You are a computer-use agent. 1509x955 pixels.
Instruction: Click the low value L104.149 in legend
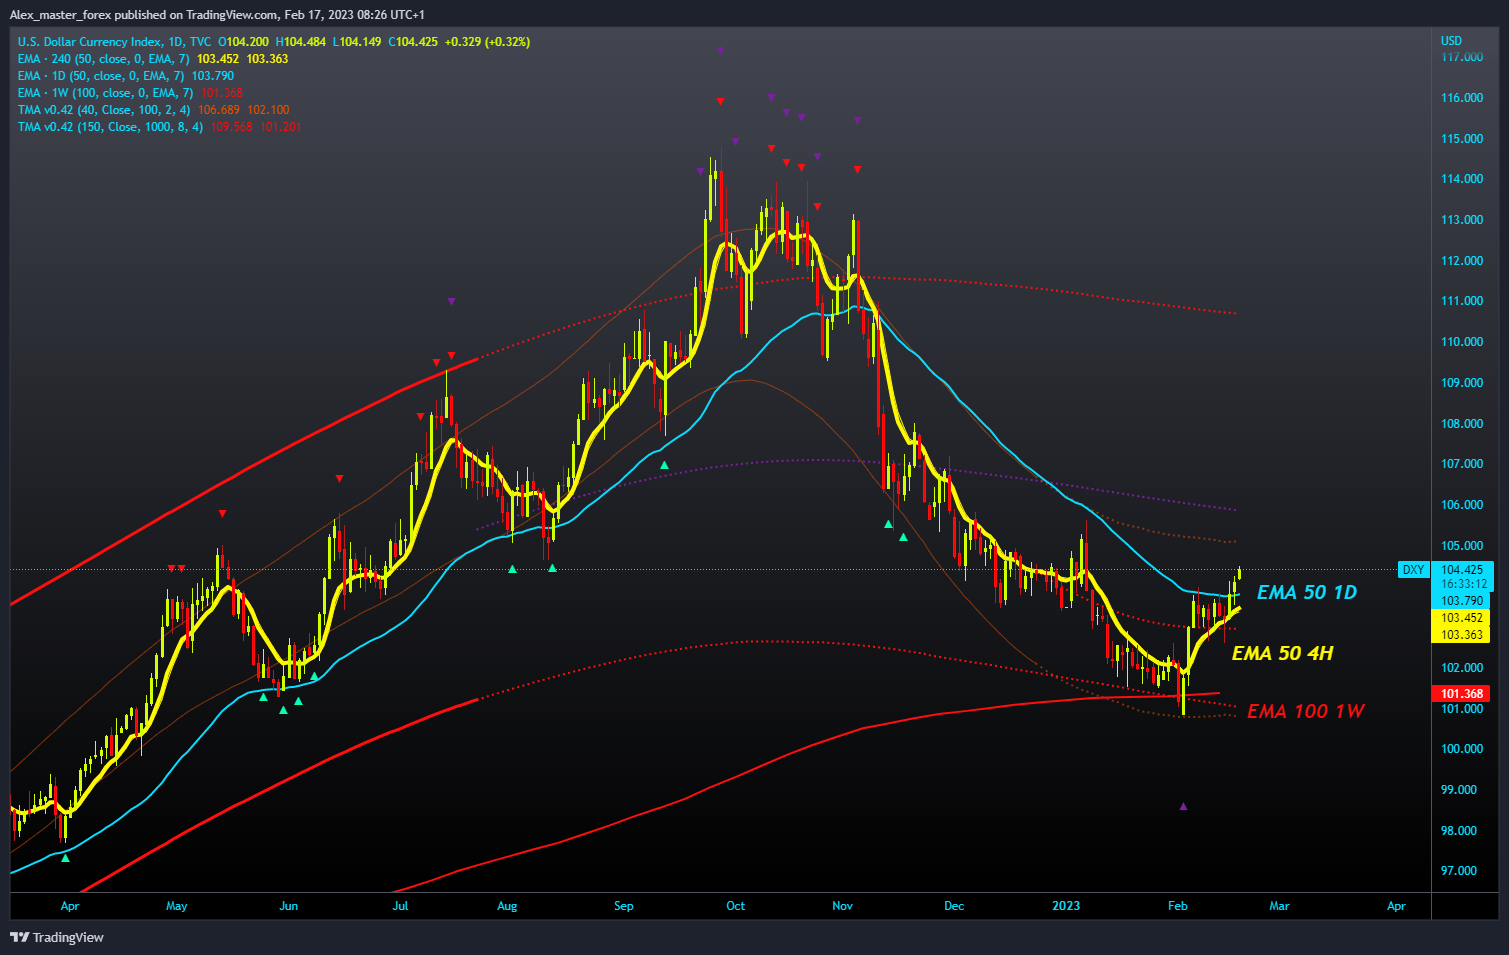pyautogui.click(x=357, y=42)
